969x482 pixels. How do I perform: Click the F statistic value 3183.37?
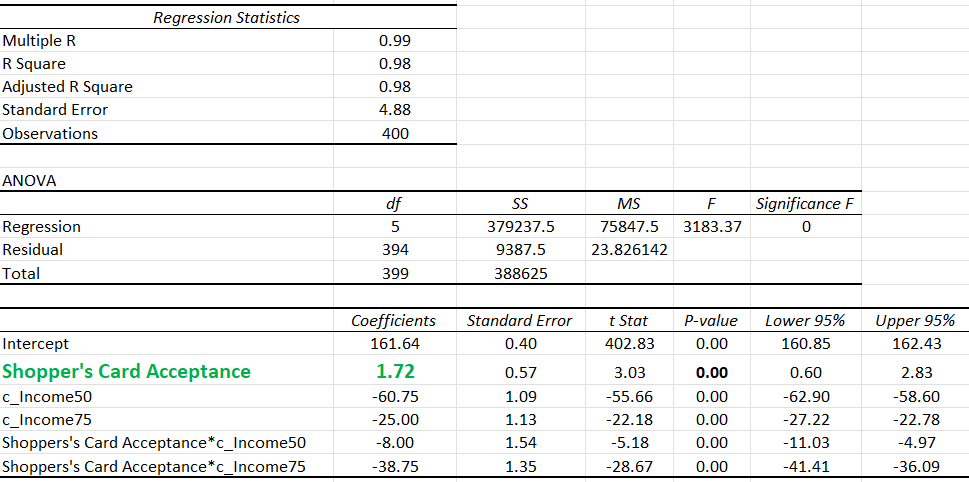pos(712,227)
